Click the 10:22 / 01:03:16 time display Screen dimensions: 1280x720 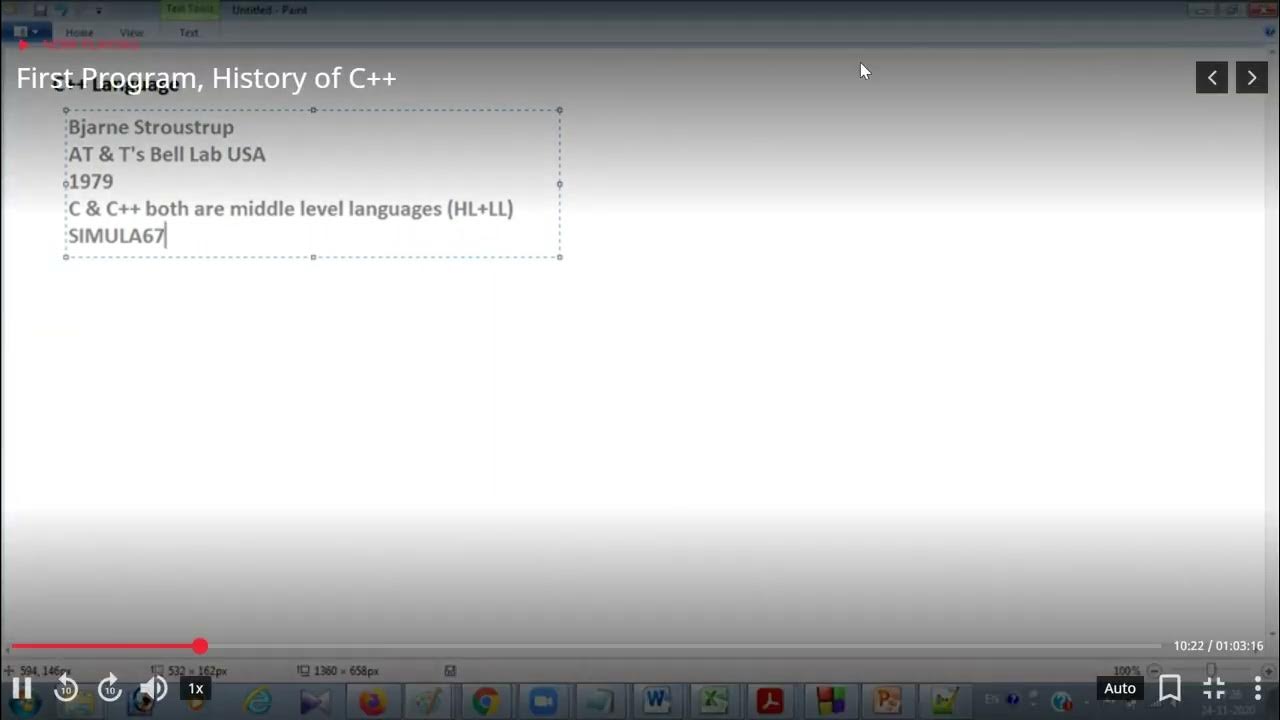(1218, 646)
